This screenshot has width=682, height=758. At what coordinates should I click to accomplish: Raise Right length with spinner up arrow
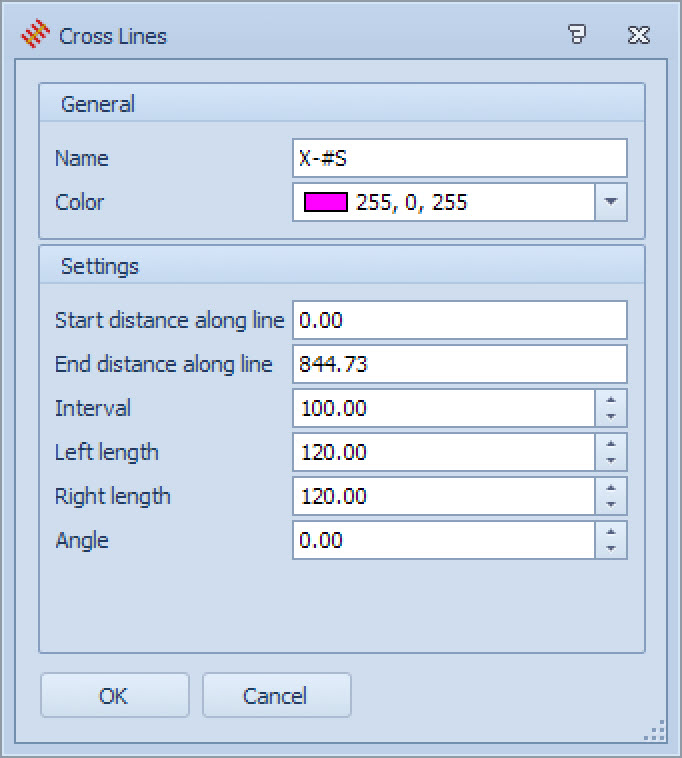[x=611, y=487]
